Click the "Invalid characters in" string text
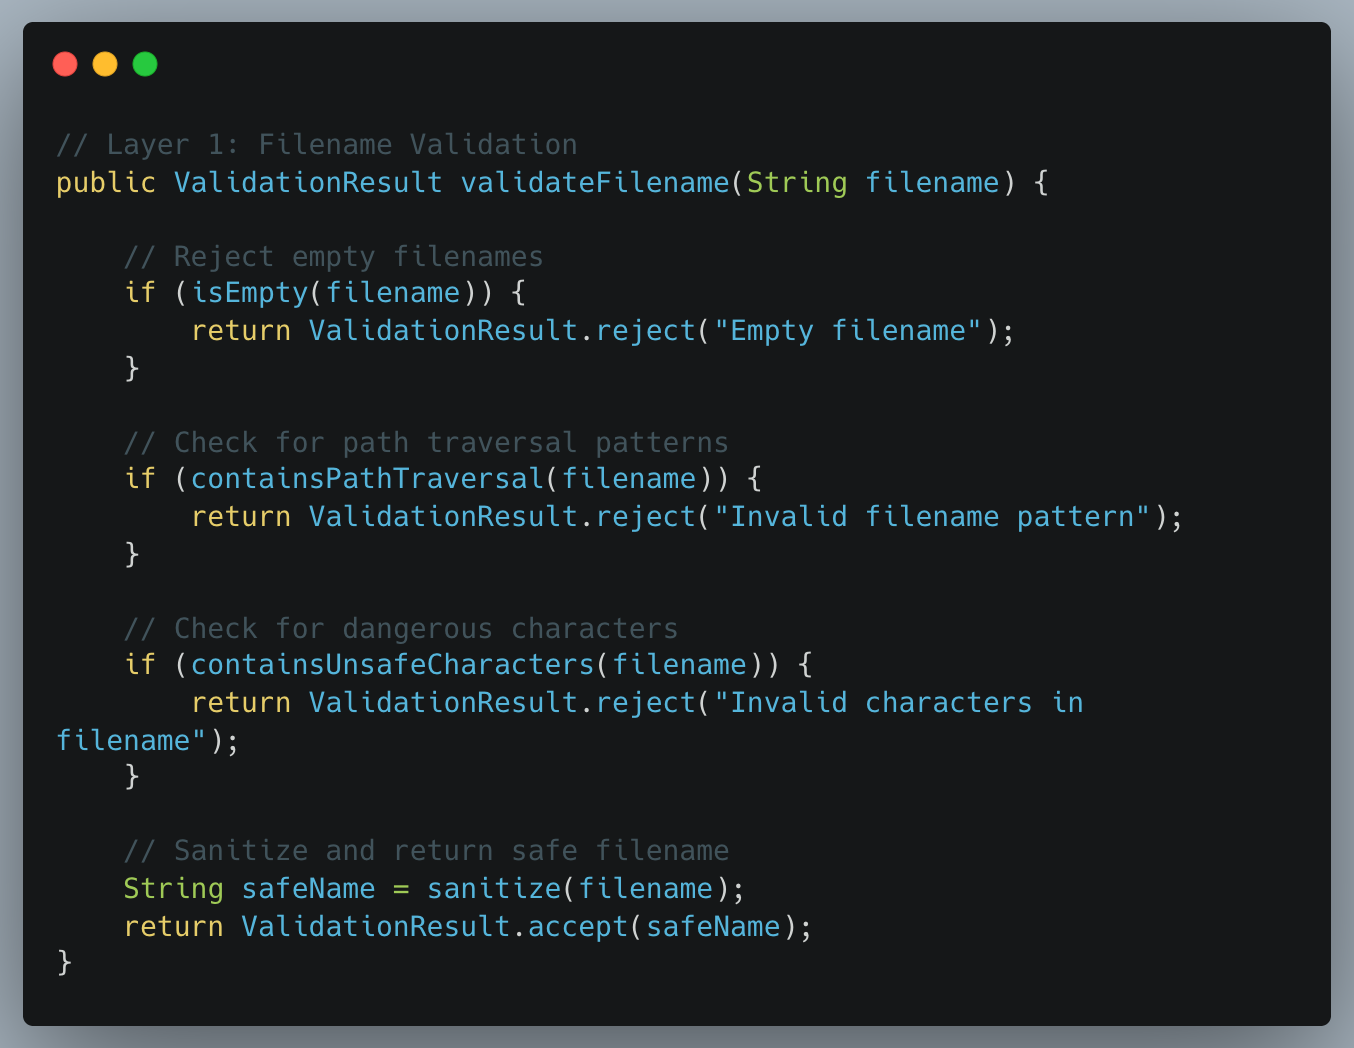This screenshot has height=1048, width=1354. tap(898, 702)
